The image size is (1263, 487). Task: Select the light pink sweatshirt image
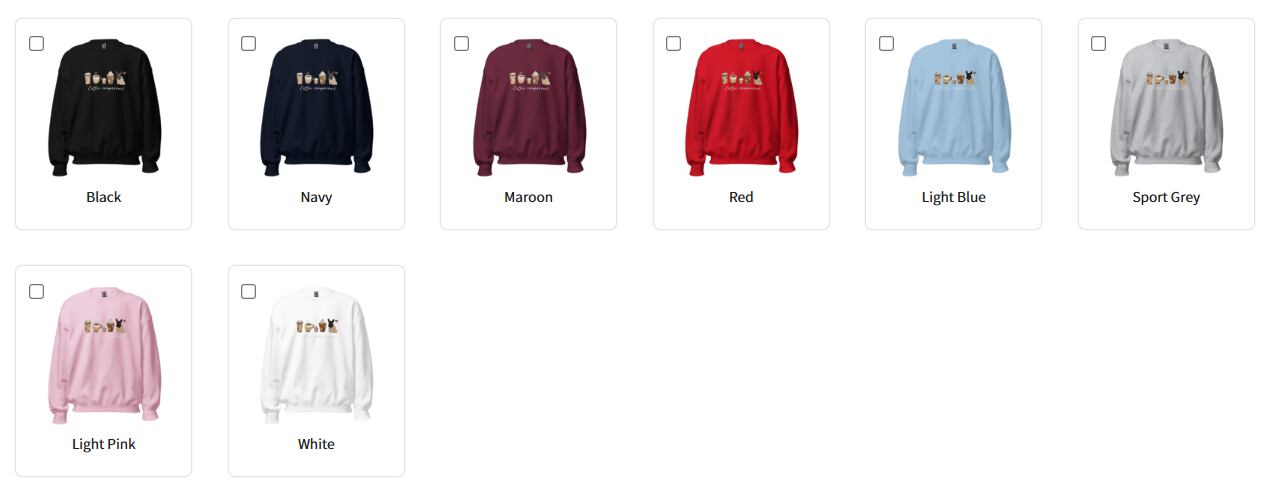tap(104, 355)
